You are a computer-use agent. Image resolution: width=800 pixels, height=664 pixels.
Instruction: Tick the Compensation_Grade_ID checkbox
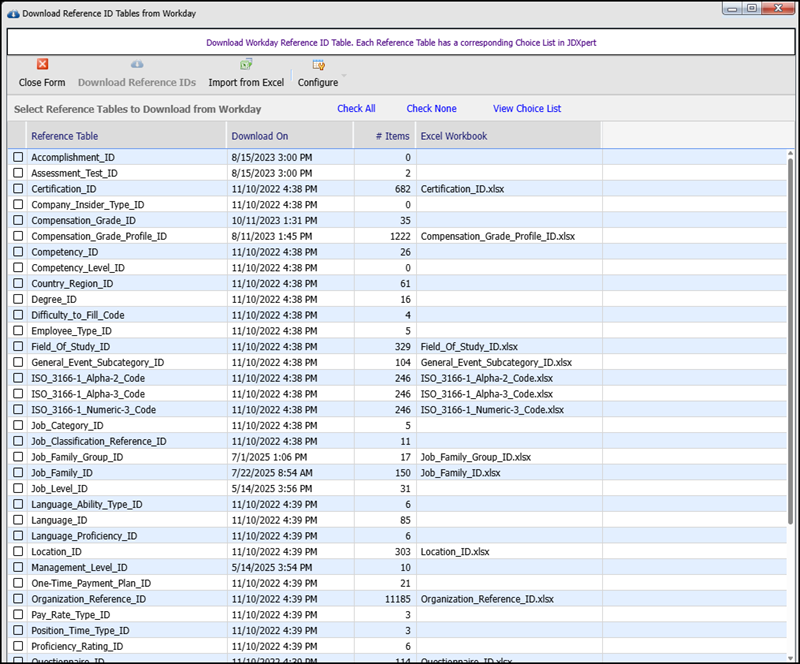[18, 220]
